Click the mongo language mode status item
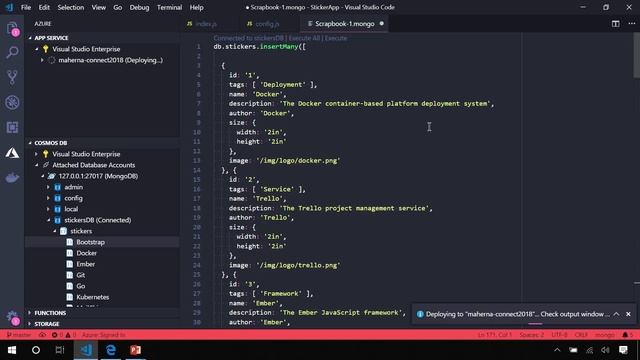 click(x=604, y=335)
